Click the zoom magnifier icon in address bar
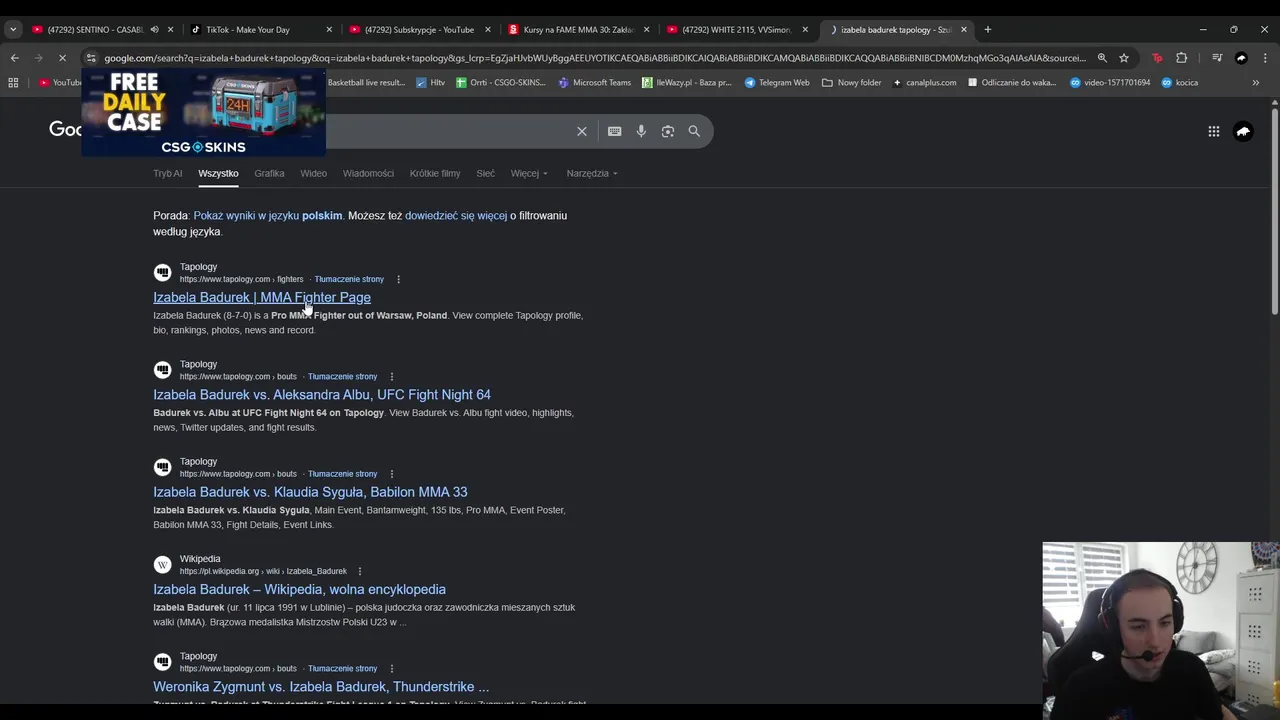1280x720 pixels. point(1102,58)
